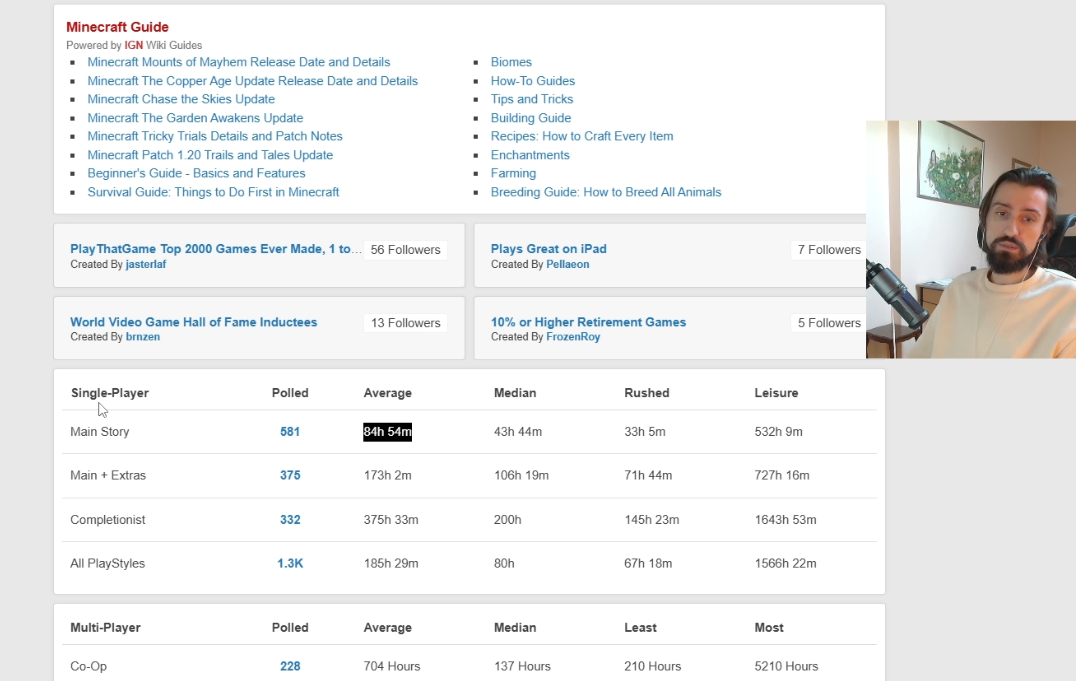Image resolution: width=1076 pixels, height=681 pixels.
Task: Open Breeding Guide: How to Breed All Animals
Action: [x=606, y=192]
